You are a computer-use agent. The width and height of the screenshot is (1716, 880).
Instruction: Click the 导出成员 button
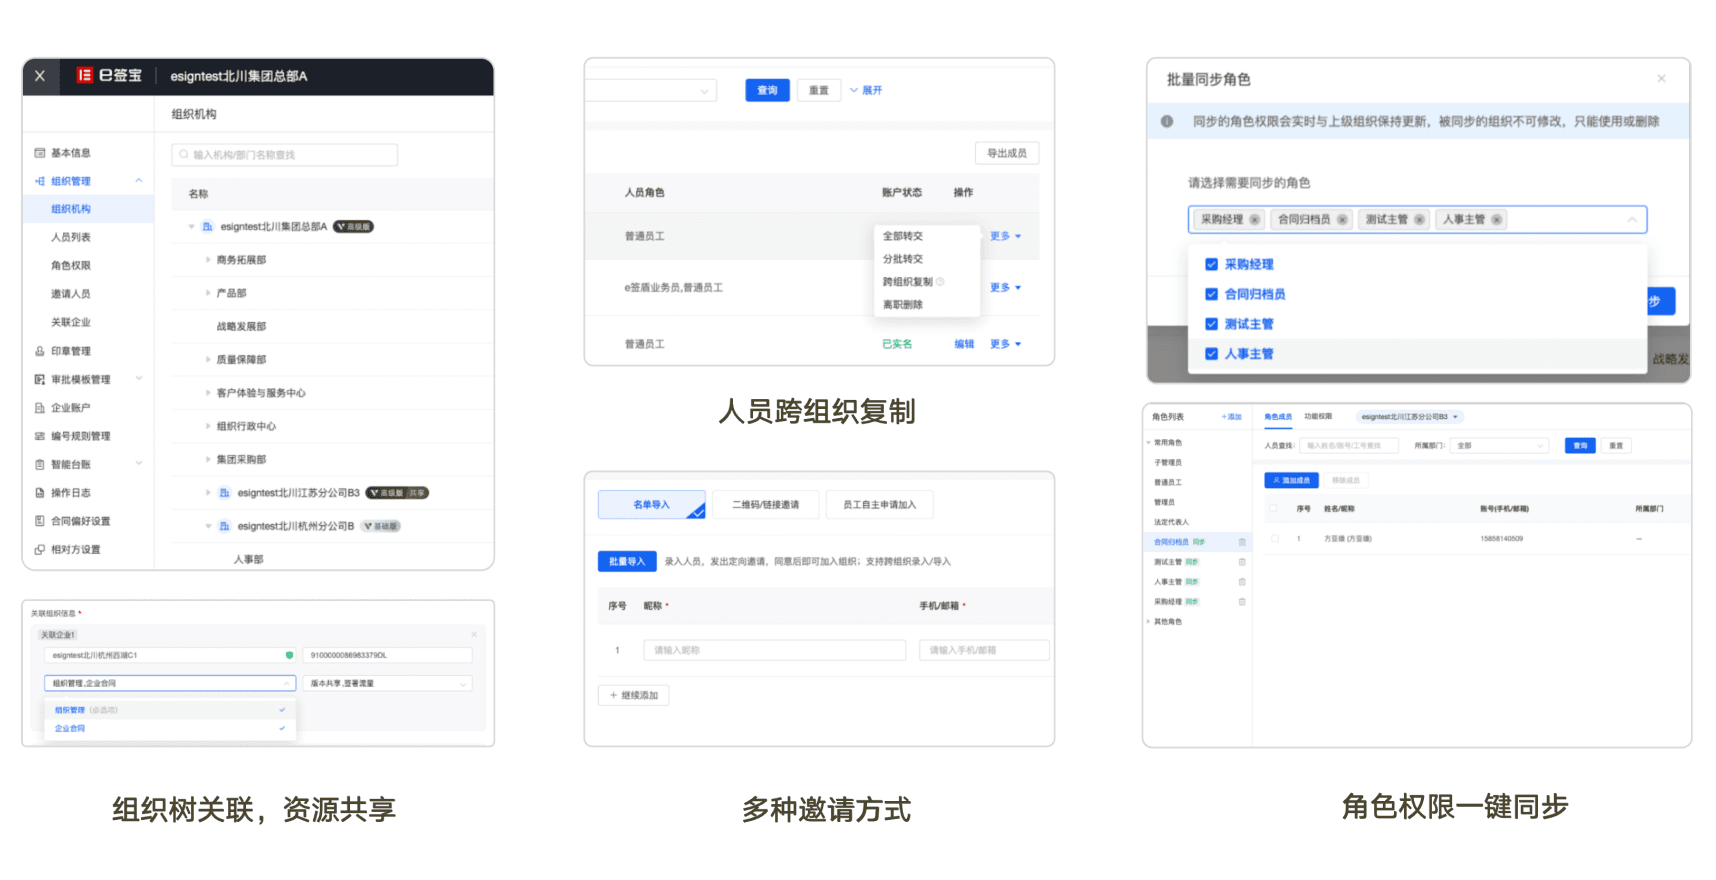click(1007, 153)
